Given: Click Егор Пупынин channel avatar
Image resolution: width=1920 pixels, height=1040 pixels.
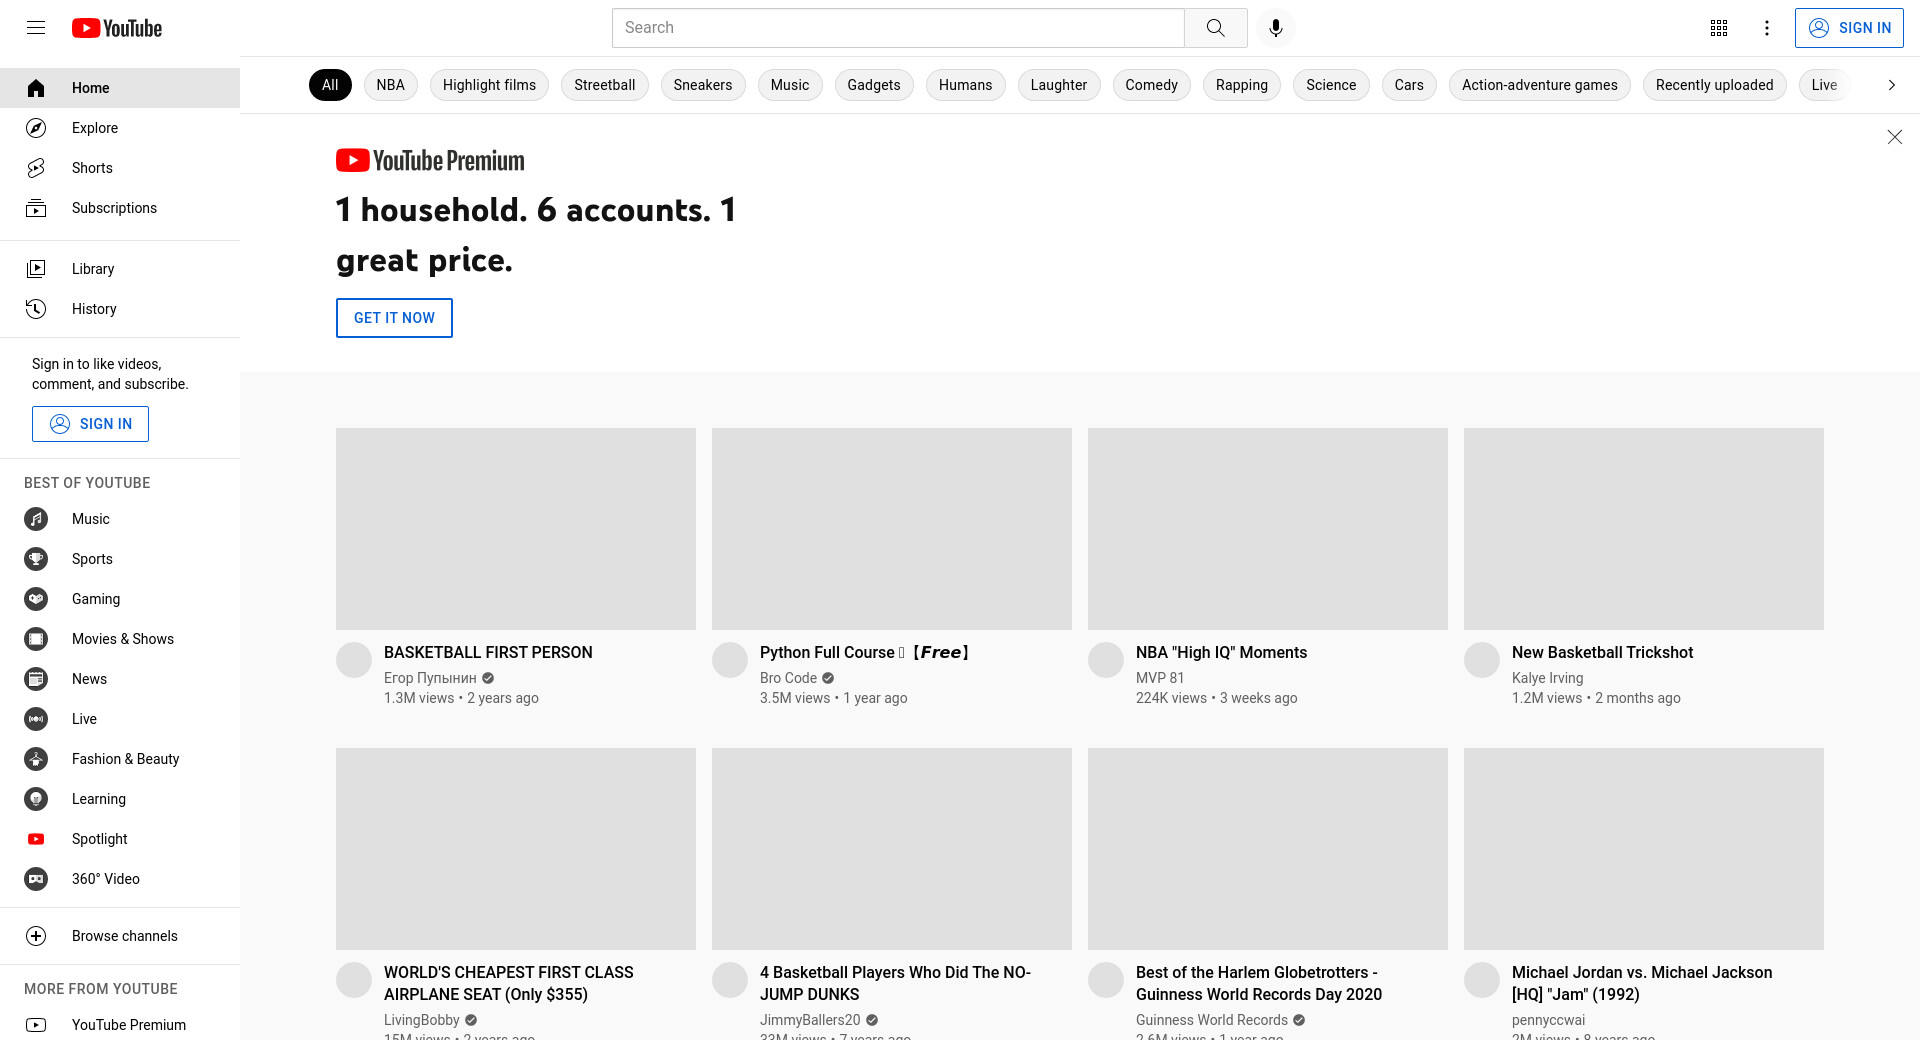Looking at the screenshot, I should pyautogui.click(x=354, y=660).
